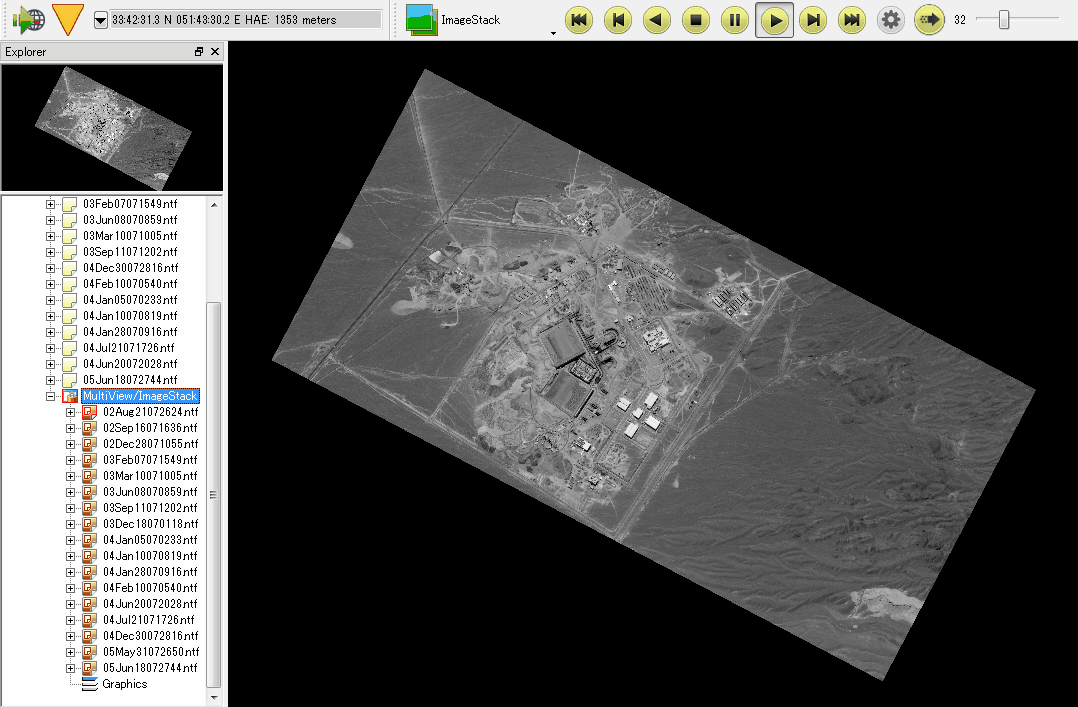Image resolution: width=1078 pixels, height=707 pixels.
Task: Pause the image stack animation
Action: point(735,20)
